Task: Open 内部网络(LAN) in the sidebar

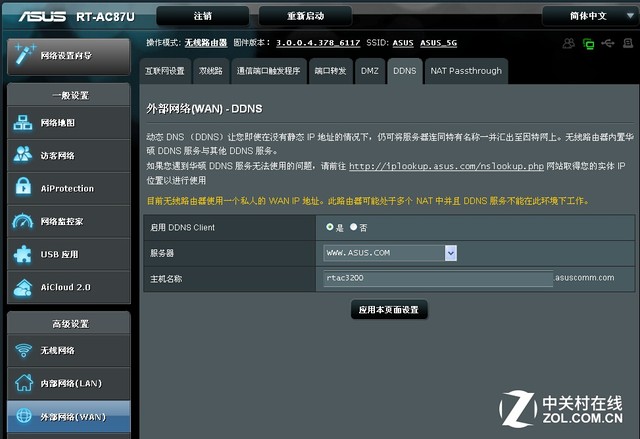Action: [69, 384]
